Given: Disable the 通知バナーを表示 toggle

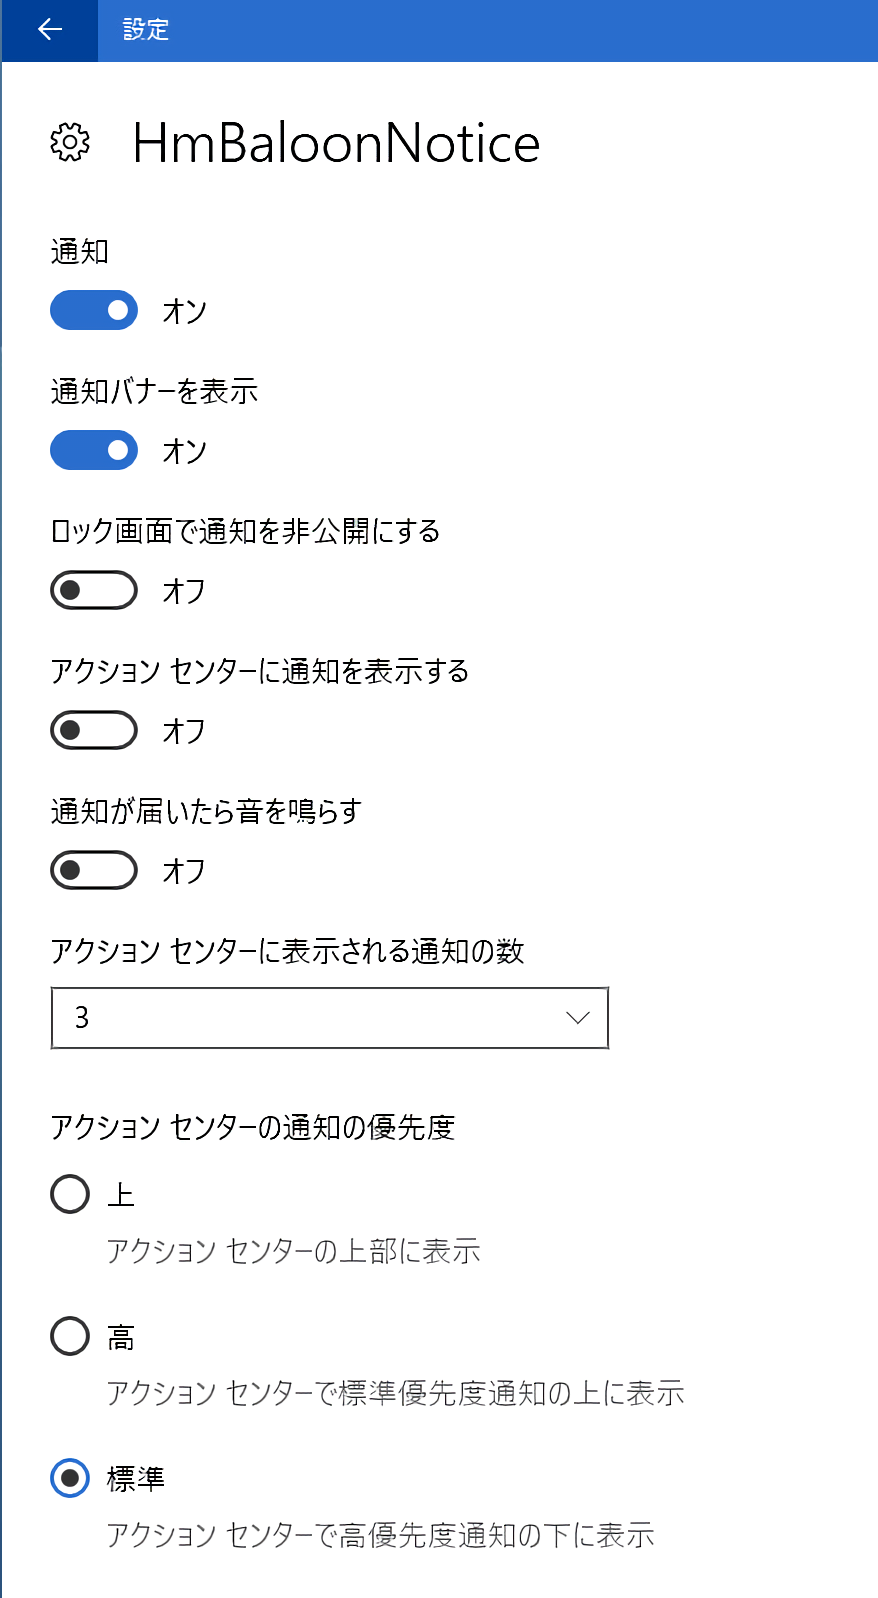Looking at the screenshot, I should (94, 450).
